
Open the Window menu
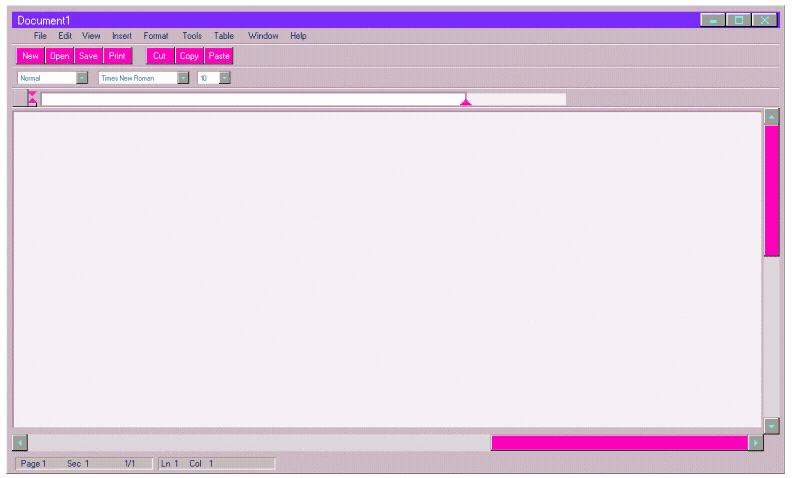pyautogui.click(x=263, y=36)
